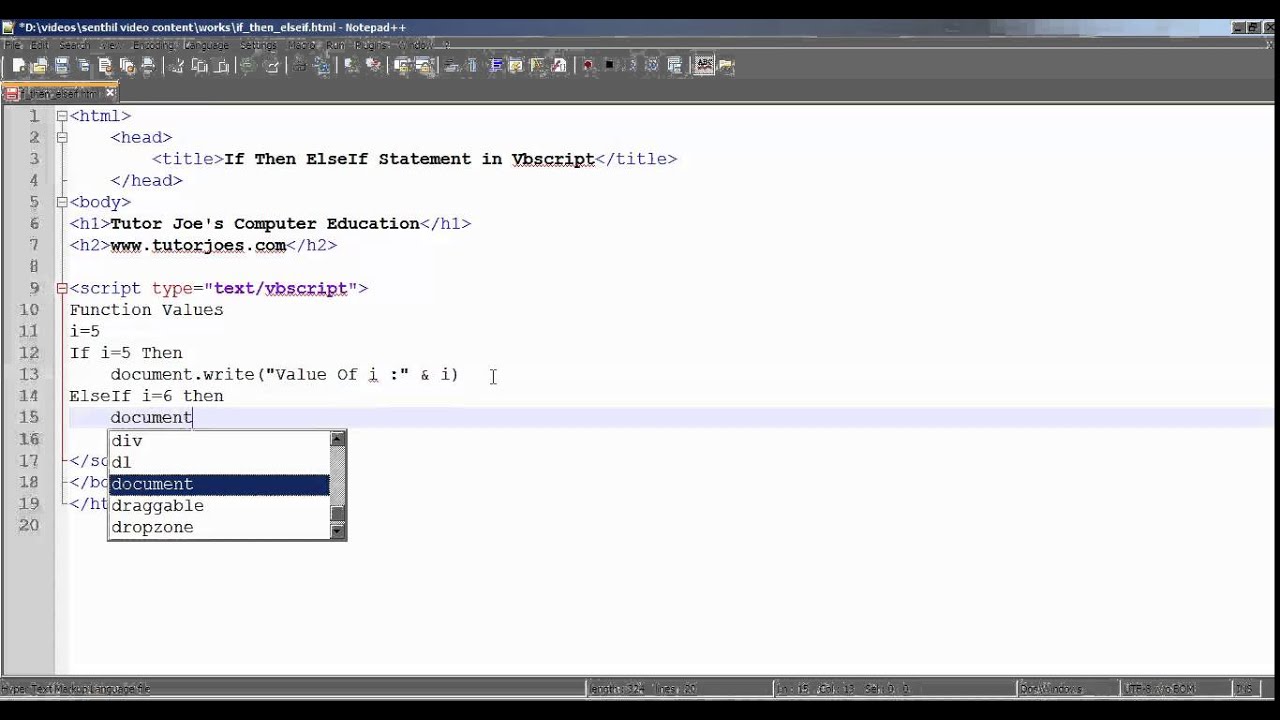The width and height of the screenshot is (1280, 720).
Task: Click the 'ElseIf i=6 then' code line
Action: click(146, 396)
